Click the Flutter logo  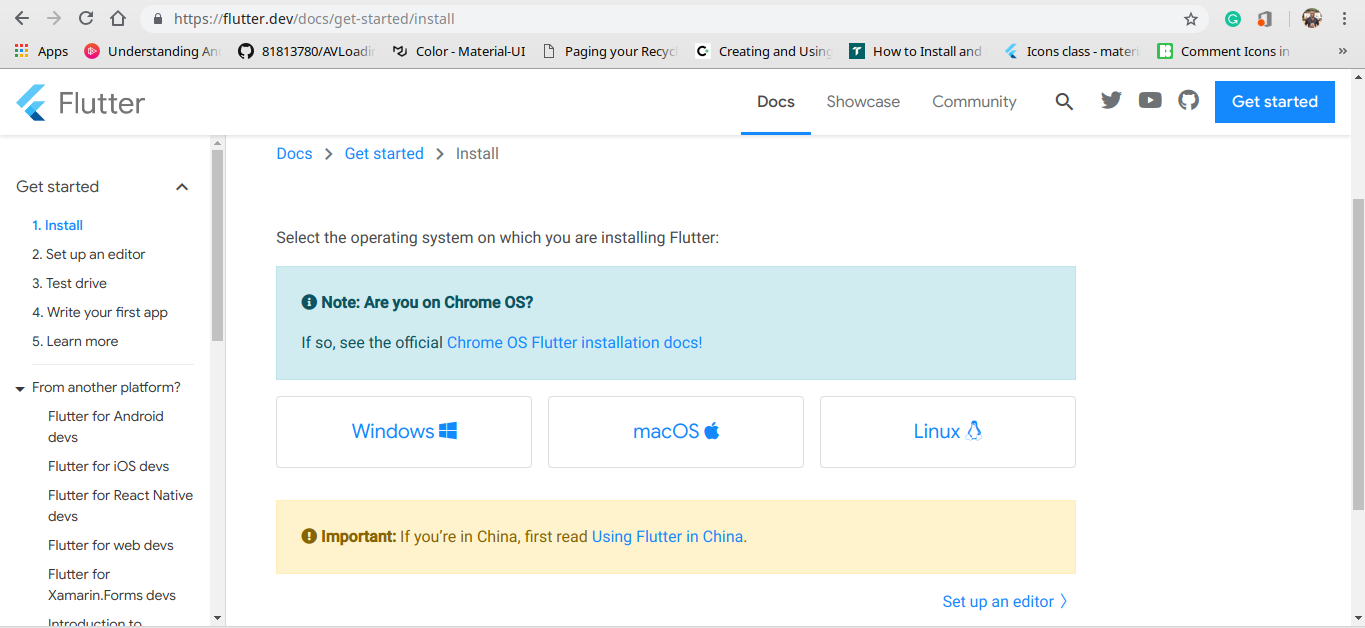tap(80, 102)
